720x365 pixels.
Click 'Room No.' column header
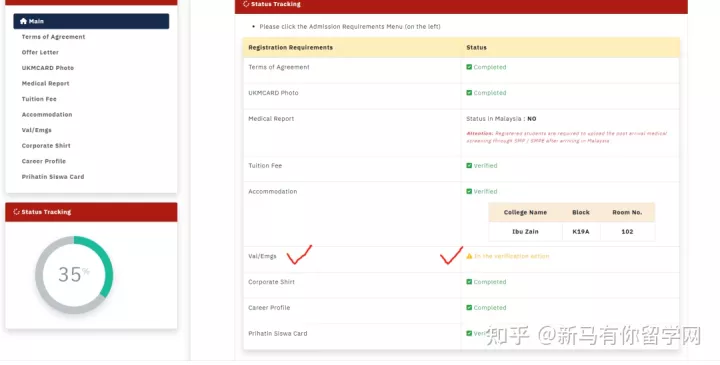pos(627,213)
